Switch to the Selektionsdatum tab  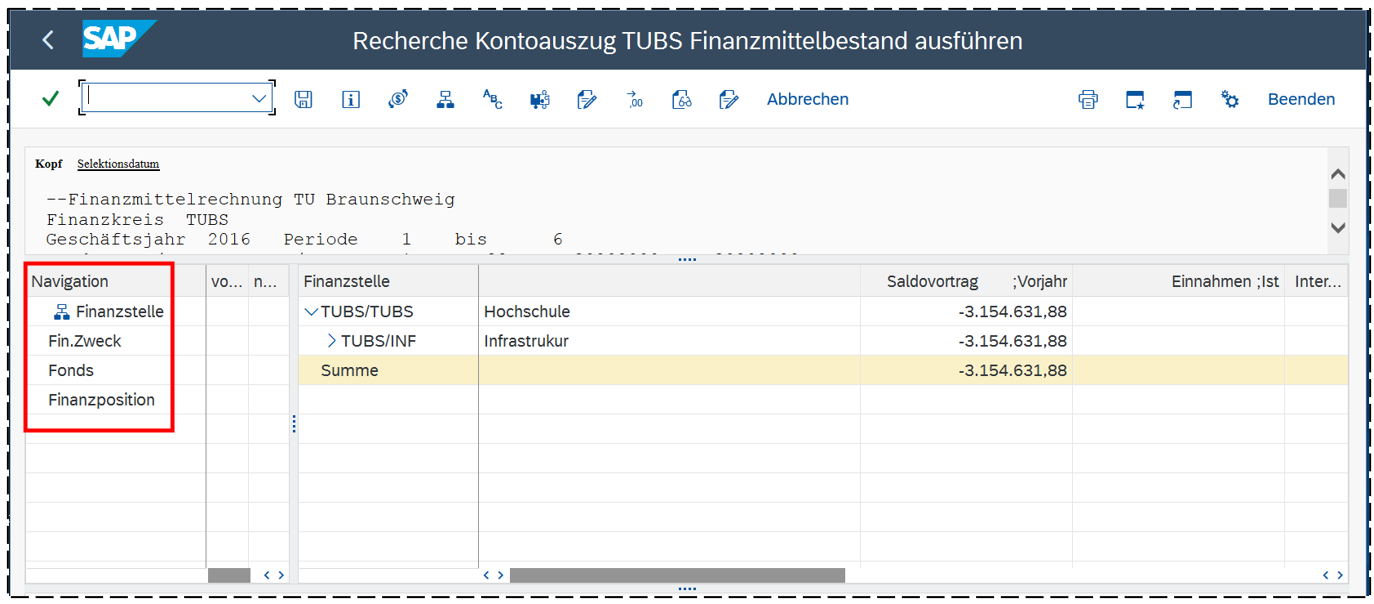118,164
